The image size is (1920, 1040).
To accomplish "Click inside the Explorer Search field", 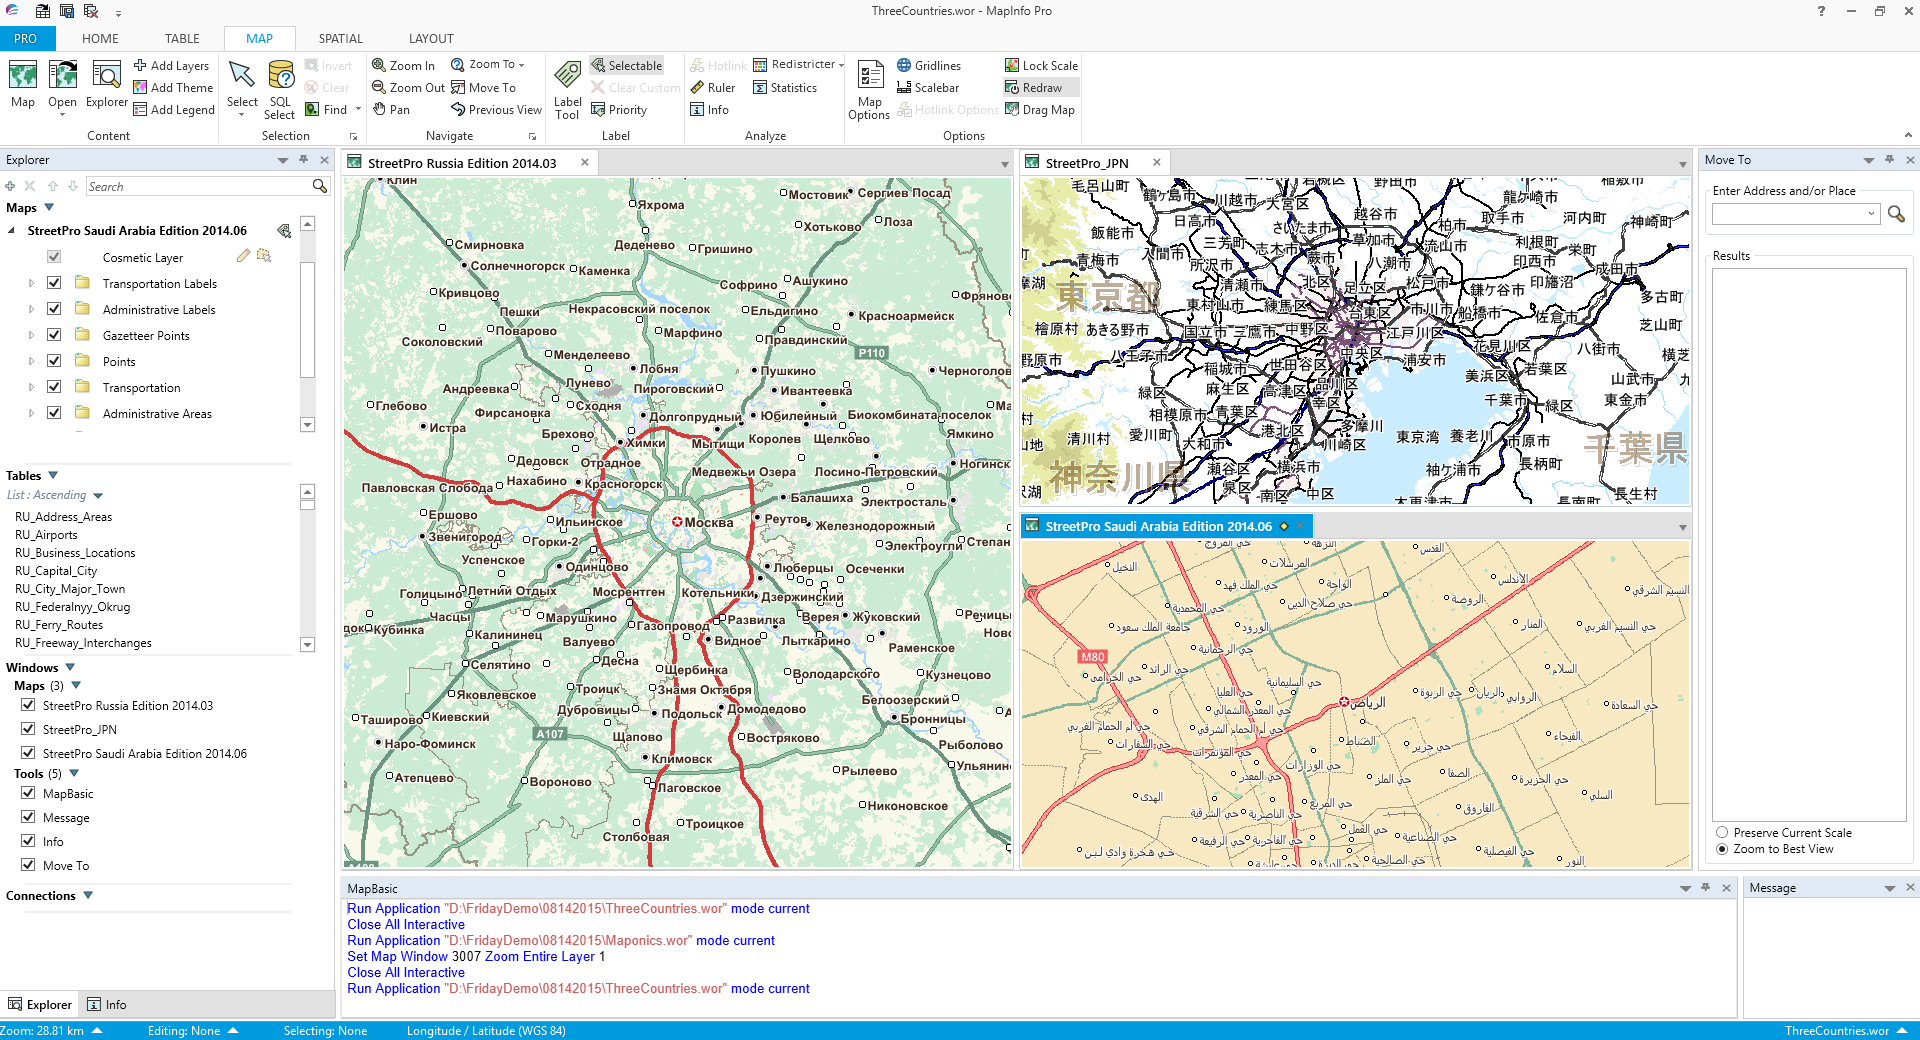I will point(199,187).
